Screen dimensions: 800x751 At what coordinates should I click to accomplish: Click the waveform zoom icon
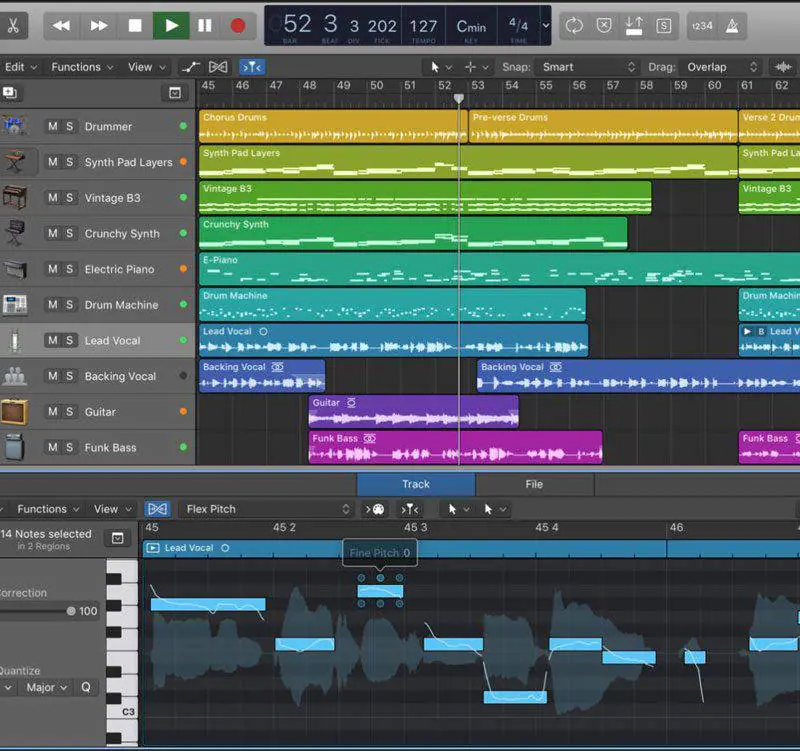(x=783, y=67)
